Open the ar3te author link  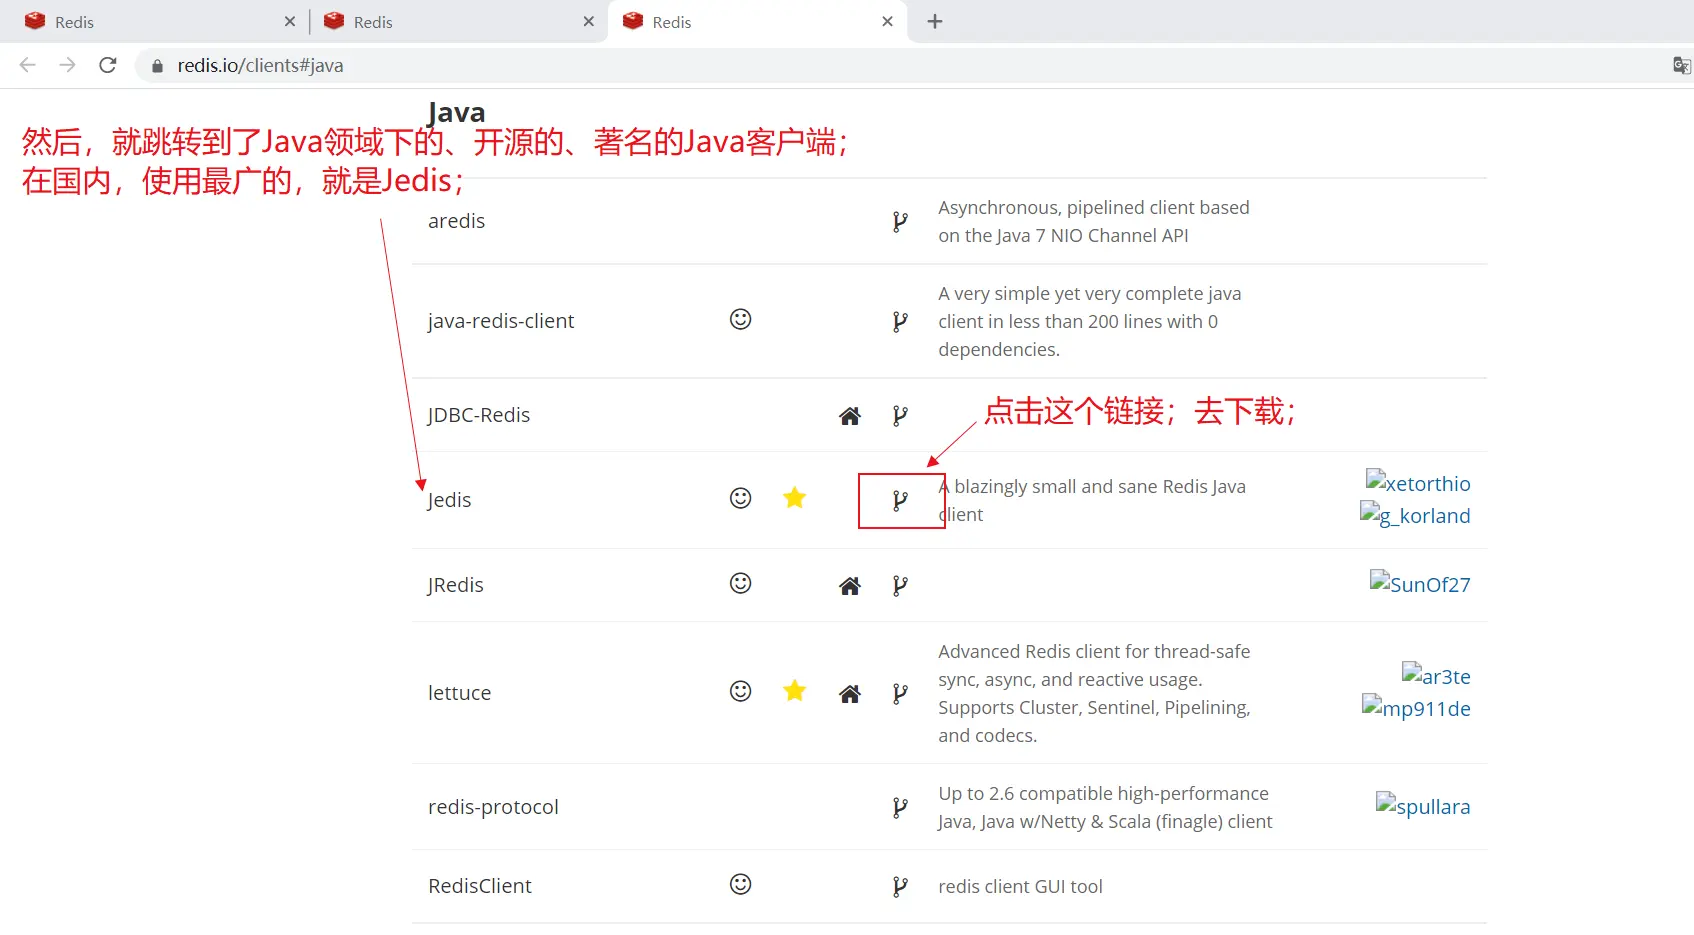point(1436,676)
